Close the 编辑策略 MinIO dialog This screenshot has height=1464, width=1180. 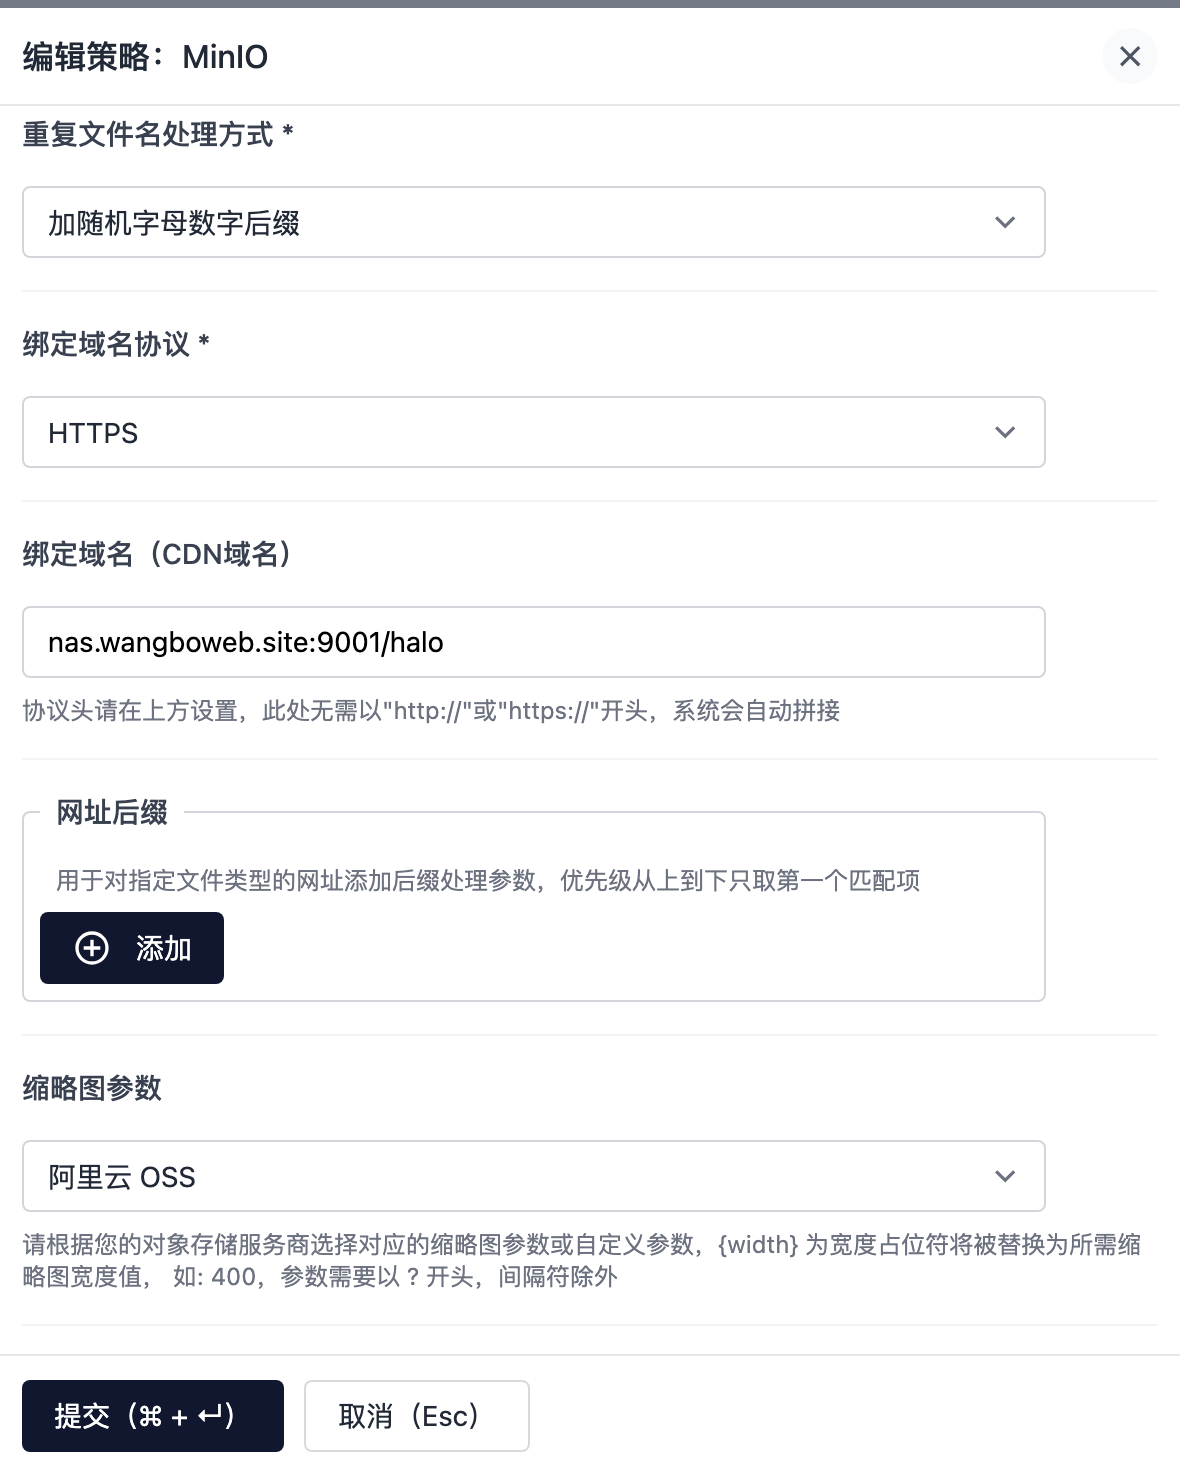[x=1129, y=56]
